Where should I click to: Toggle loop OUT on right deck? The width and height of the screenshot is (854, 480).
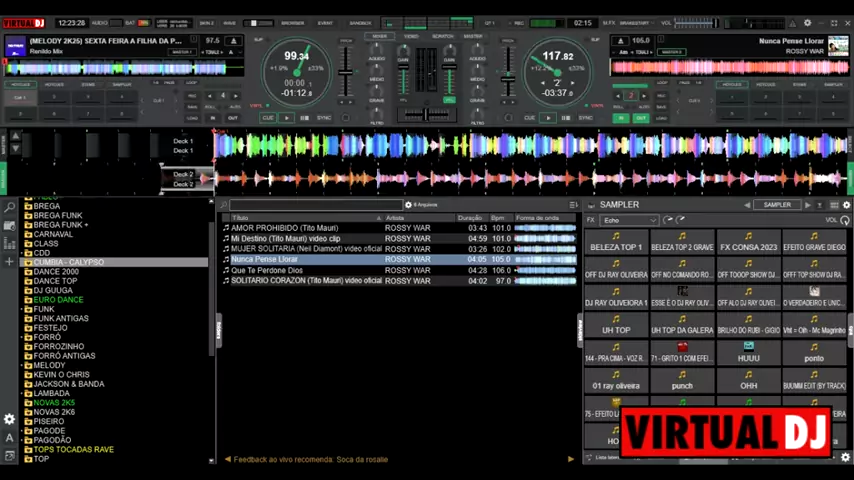(x=640, y=118)
